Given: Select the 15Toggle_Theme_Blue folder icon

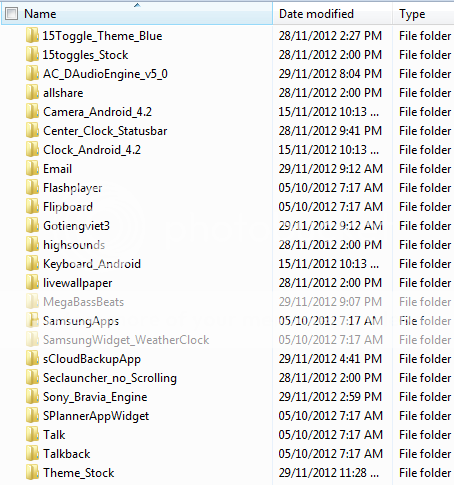Looking at the screenshot, I should (32, 36).
